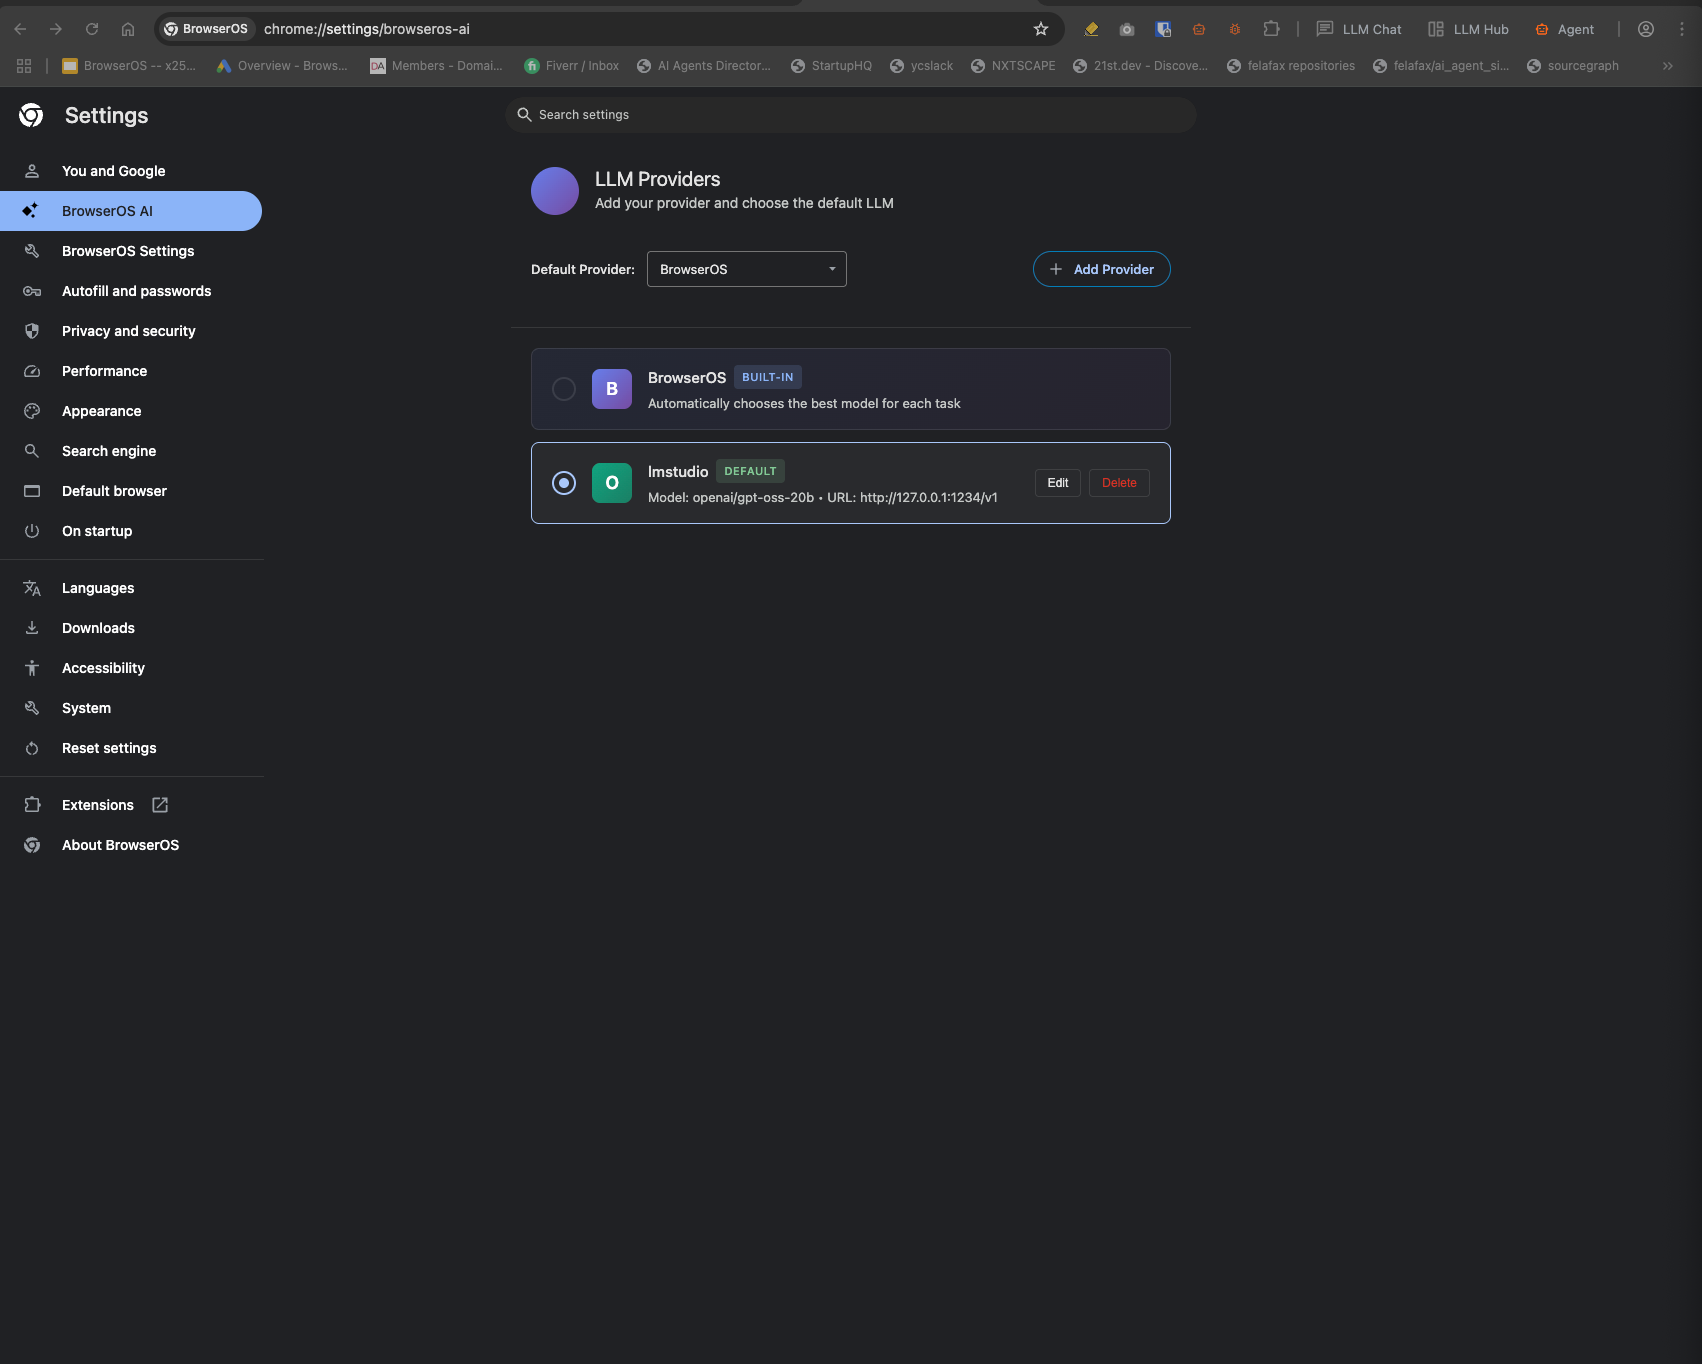Click the Agent icon in the toolbar
Screen dimensions: 1702x1364
1563,29
